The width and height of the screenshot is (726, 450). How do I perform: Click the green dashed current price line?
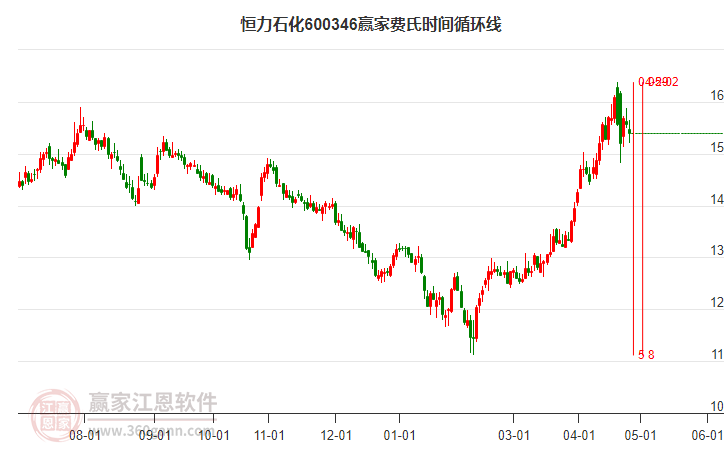pyautogui.click(x=680, y=133)
